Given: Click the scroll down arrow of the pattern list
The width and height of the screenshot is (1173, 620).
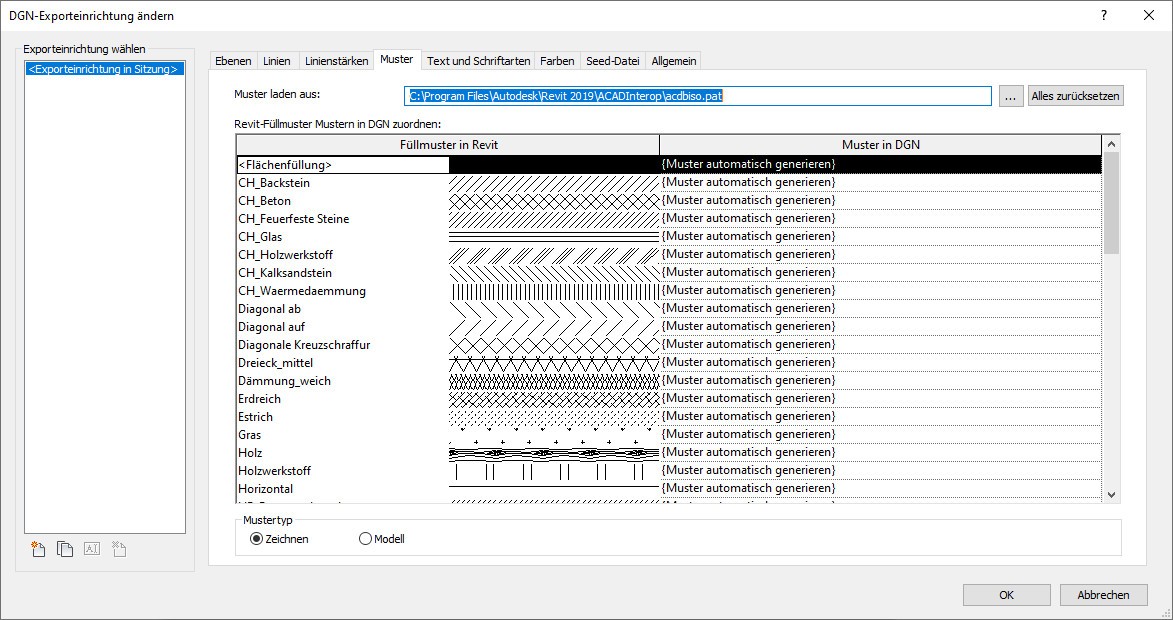Looking at the screenshot, I should pyautogui.click(x=1111, y=493).
